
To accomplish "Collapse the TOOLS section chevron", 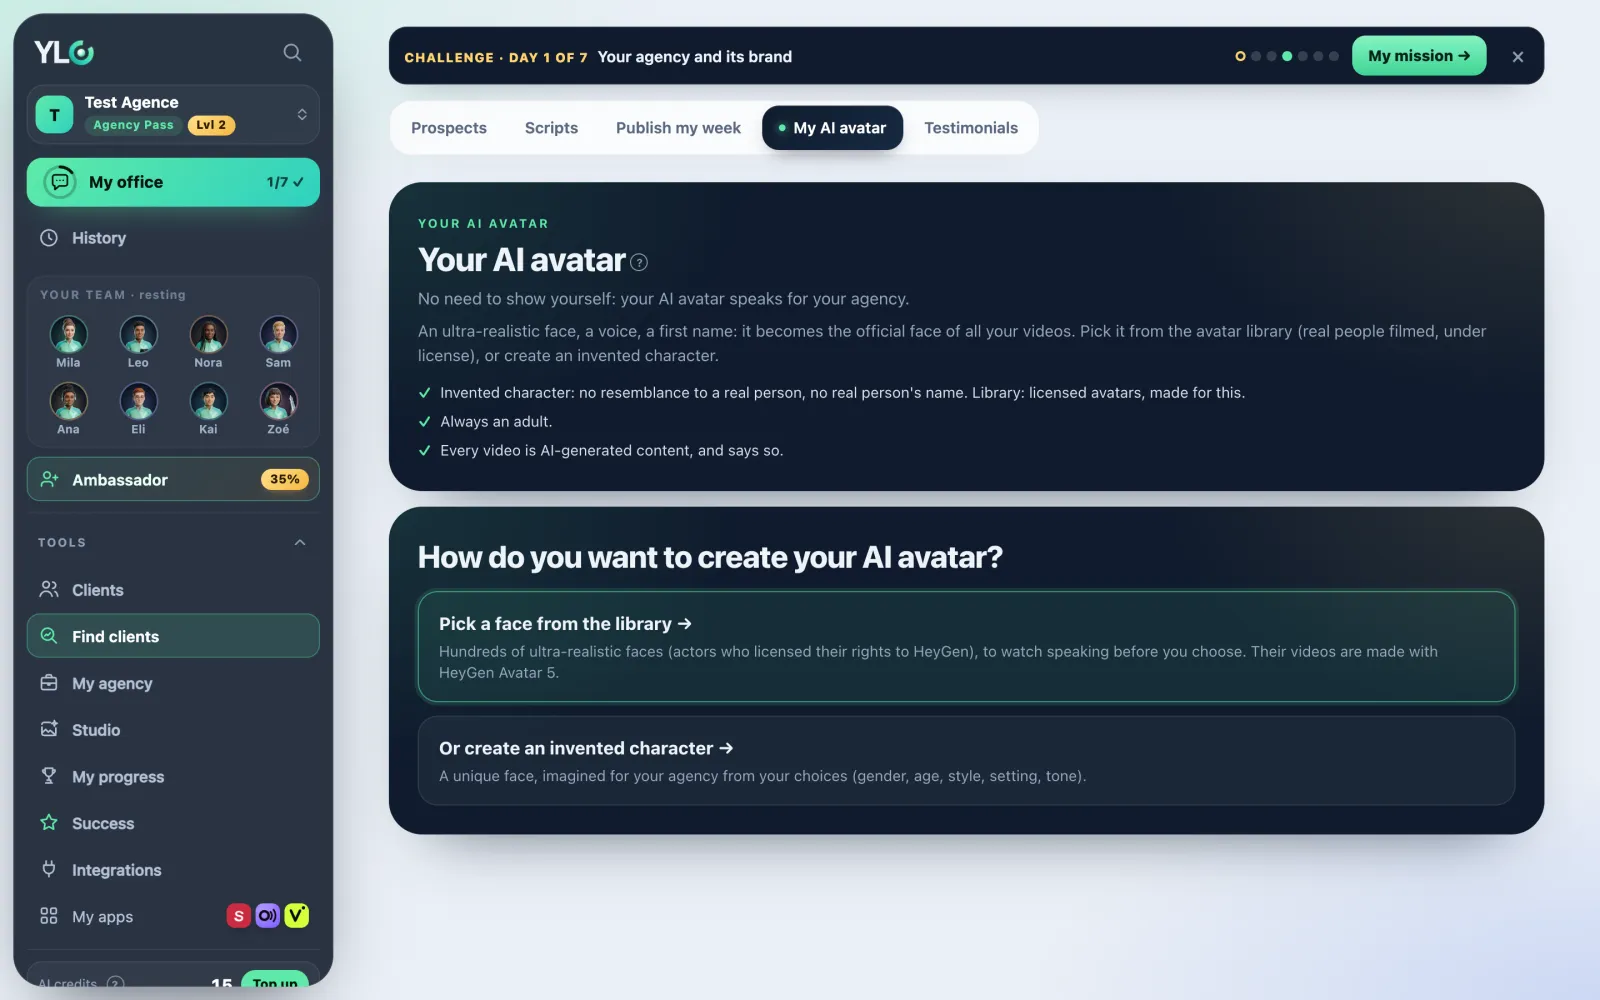I will [x=300, y=543].
